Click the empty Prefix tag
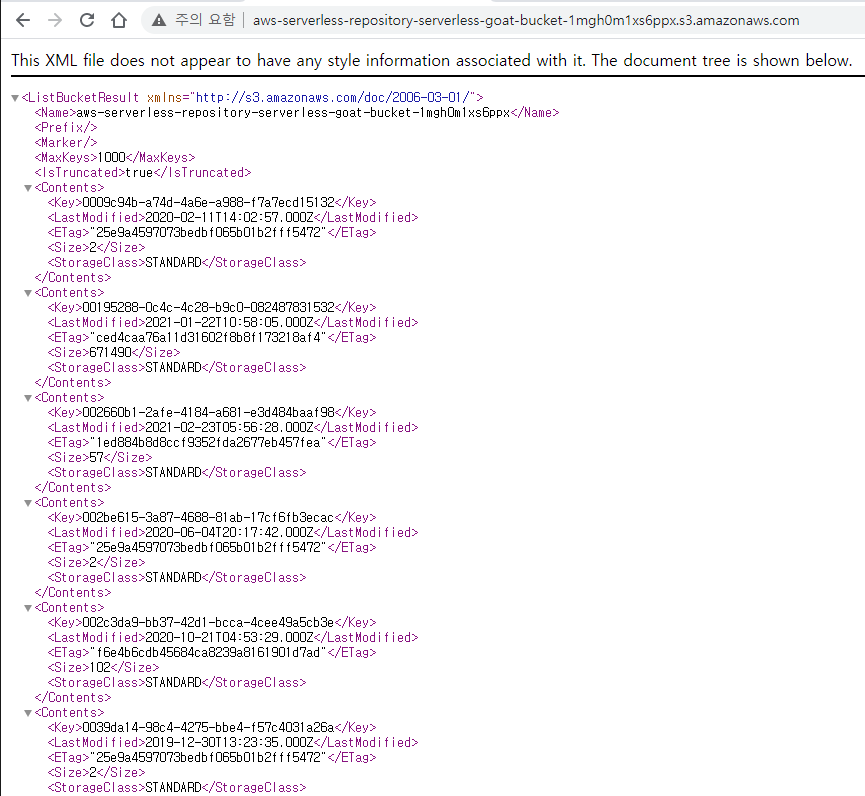This screenshot has height=796, width=865. pyautogui.click(x=66, y=127)
